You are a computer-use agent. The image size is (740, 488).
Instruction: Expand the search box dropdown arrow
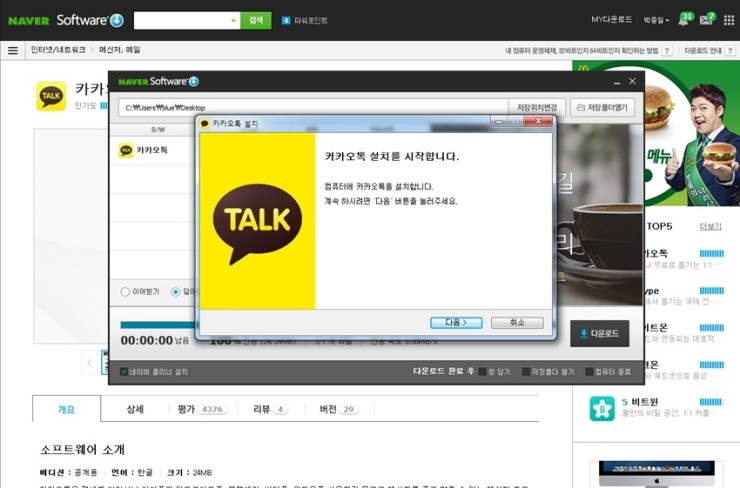point(234,20)
